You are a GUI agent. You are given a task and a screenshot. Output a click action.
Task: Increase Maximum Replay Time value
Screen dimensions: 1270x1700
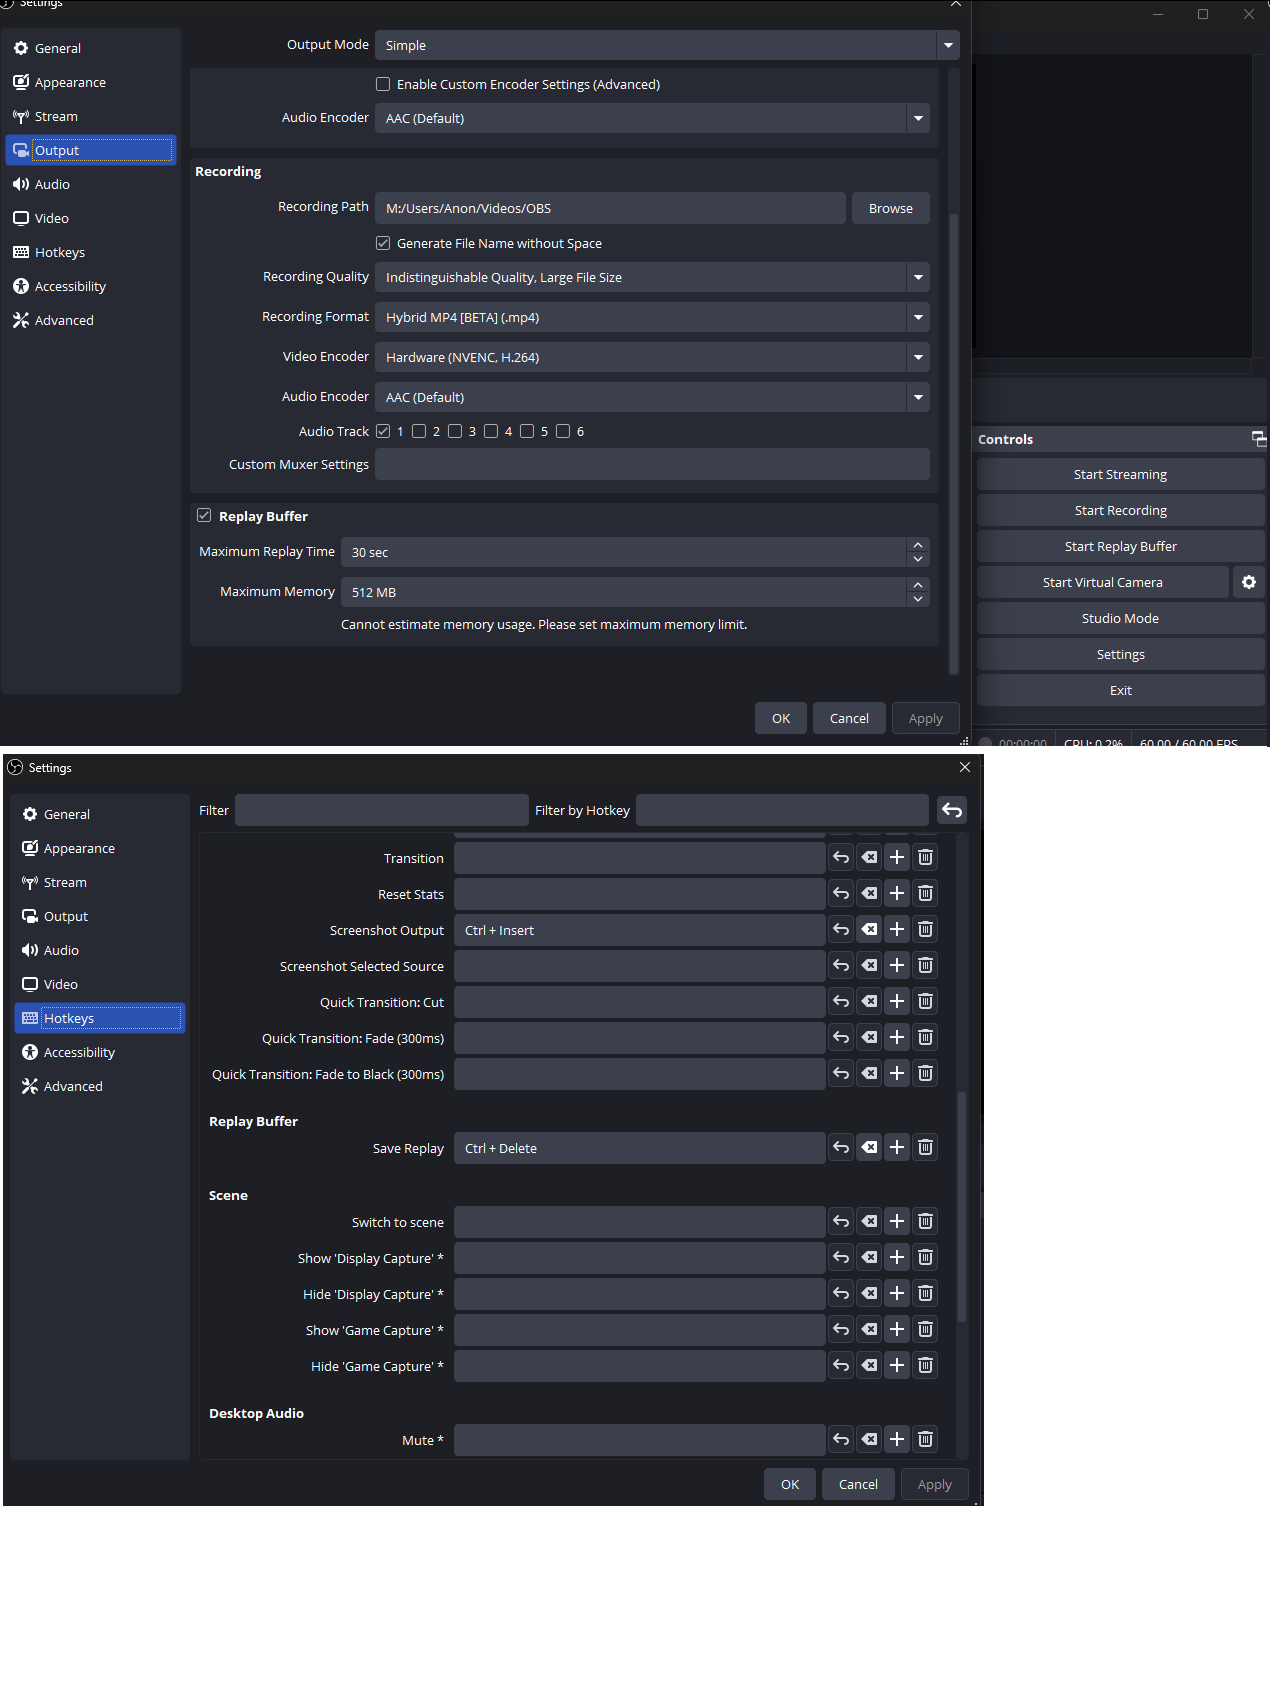(x=918, y=545)
